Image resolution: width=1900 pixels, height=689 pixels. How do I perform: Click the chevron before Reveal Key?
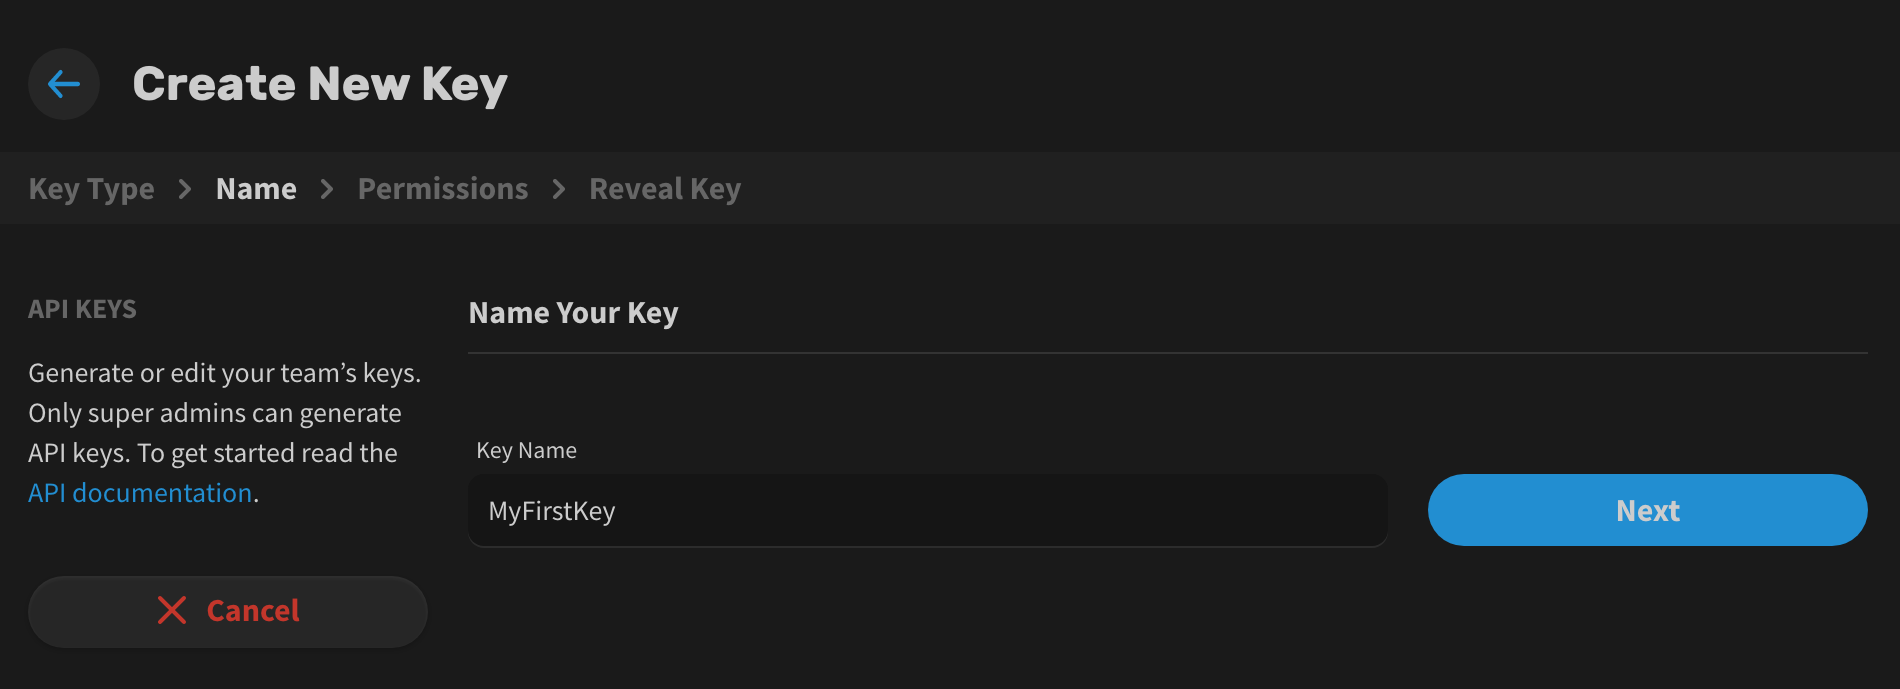[x=559, y=189]
